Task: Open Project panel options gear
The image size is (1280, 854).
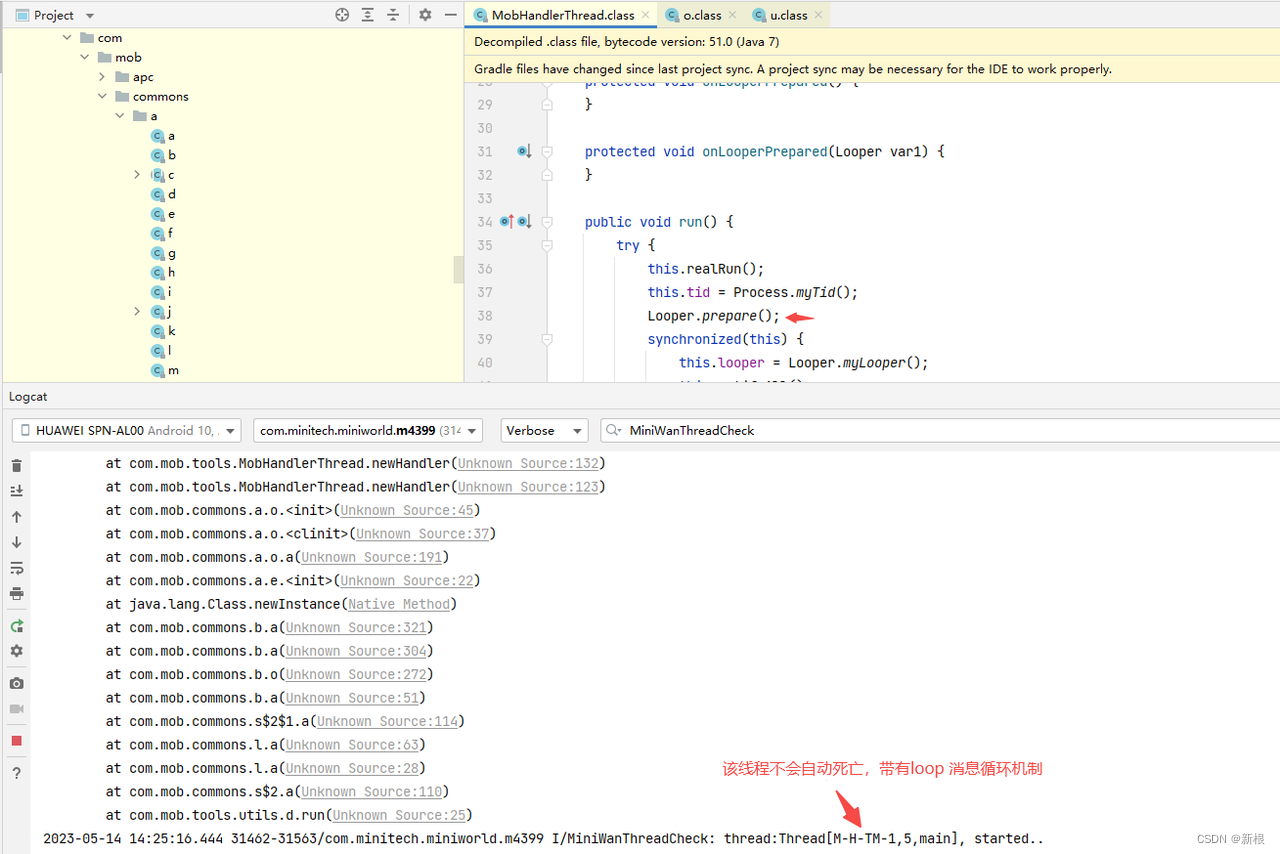Action: [x=425, y=15]
